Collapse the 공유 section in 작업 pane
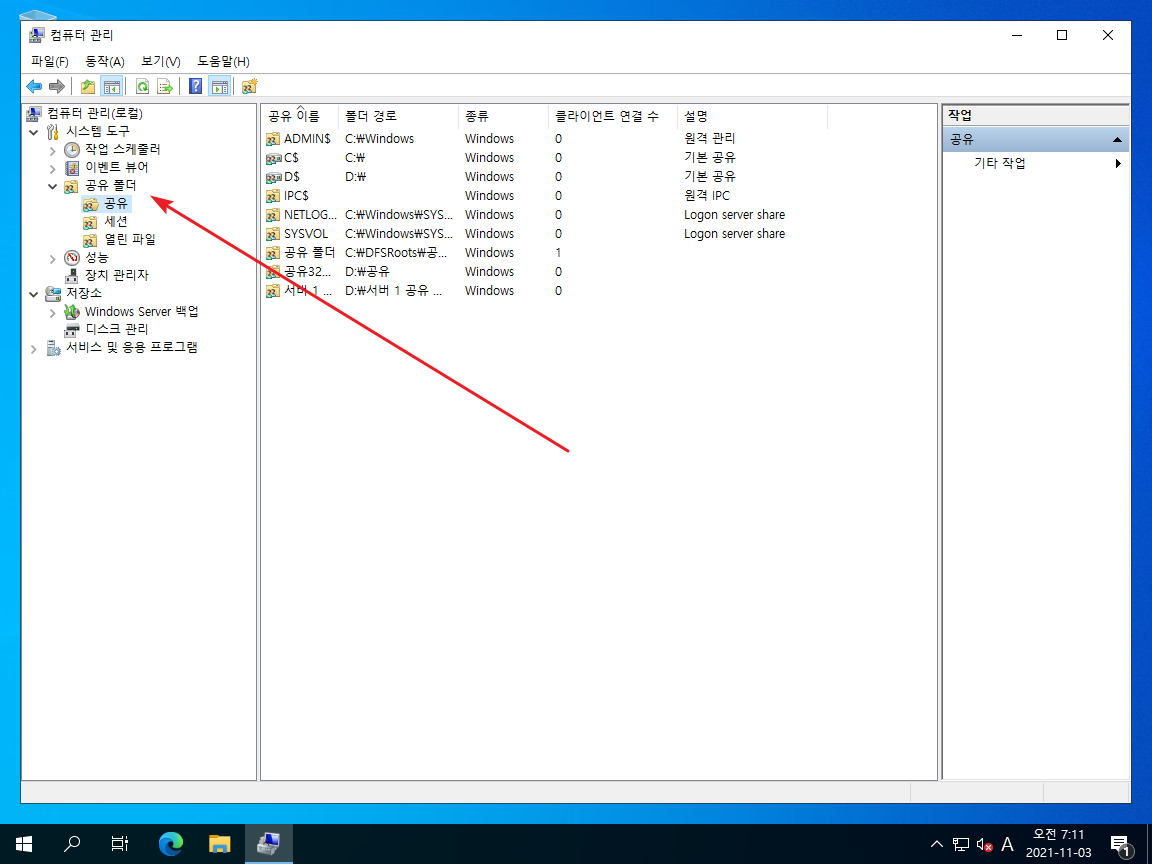This screenshot has height=864, width=1152. 1117,140
